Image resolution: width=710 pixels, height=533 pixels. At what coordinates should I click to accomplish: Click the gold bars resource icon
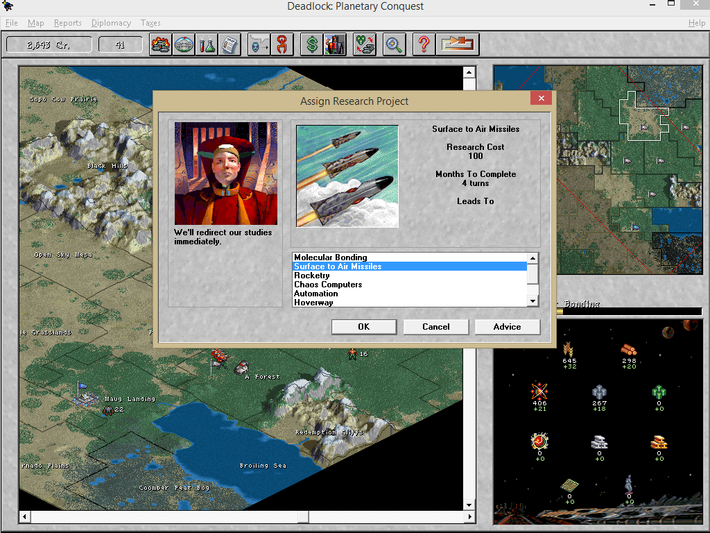659,442
